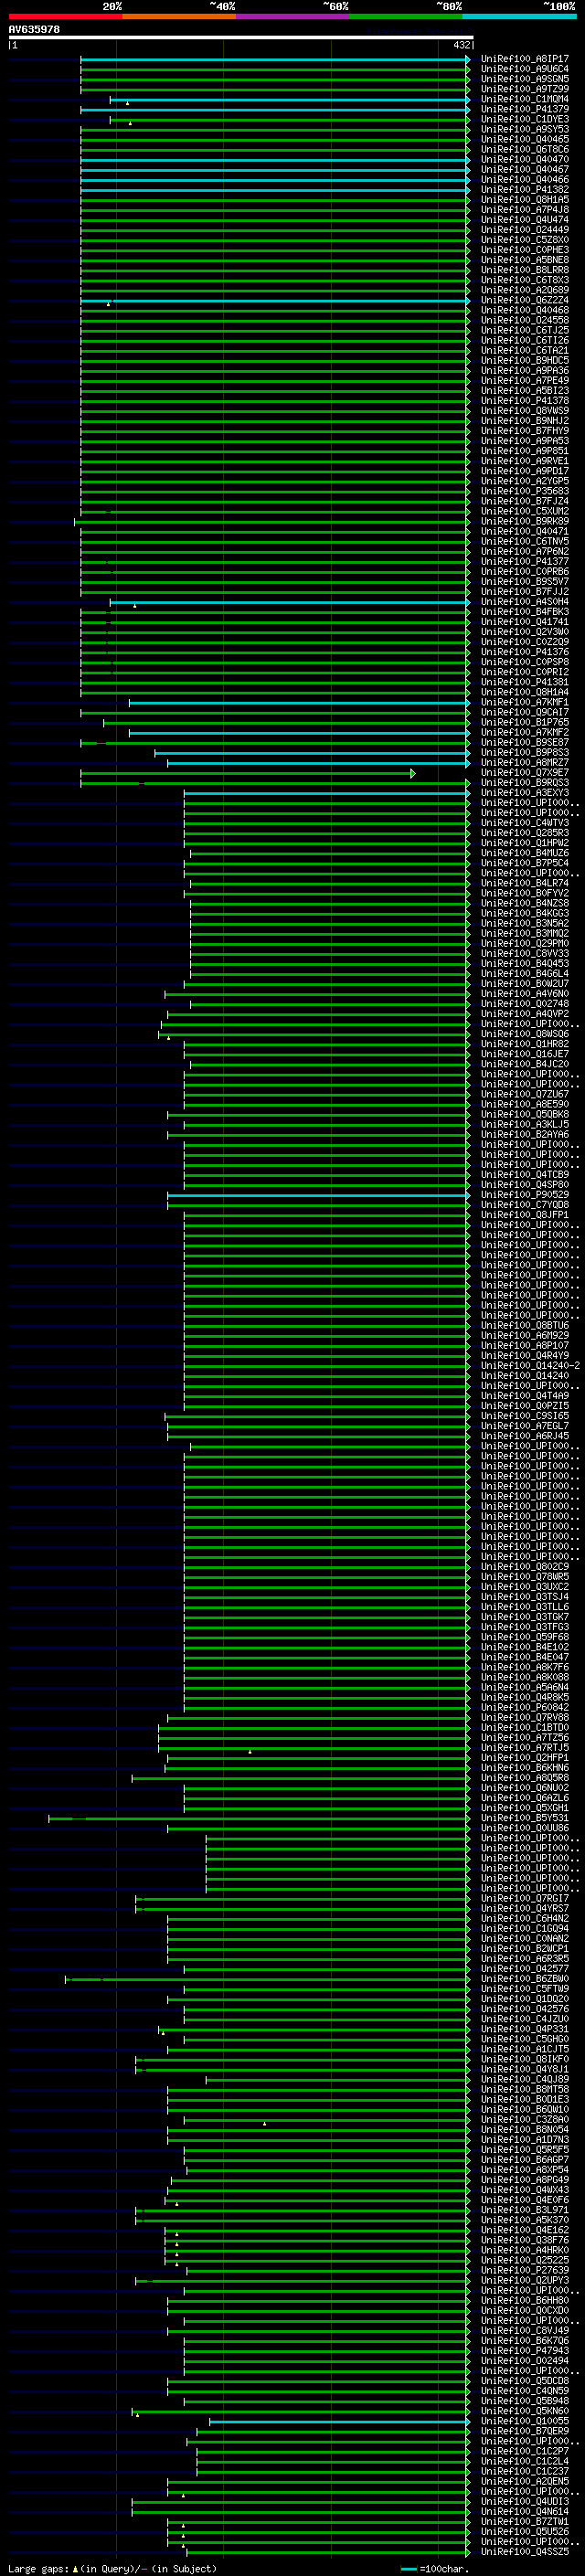Screen dimensions: 585x2576
Task: Click the cyan ~100% identity color segment
Action: click(519, 16)
